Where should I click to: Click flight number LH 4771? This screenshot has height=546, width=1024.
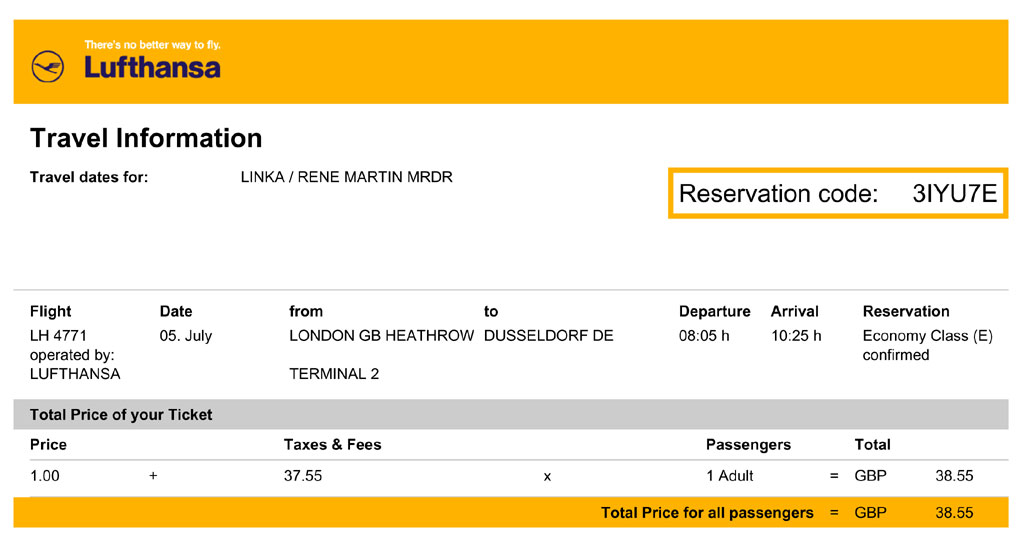pyautogui.click(x=59, y=336)
